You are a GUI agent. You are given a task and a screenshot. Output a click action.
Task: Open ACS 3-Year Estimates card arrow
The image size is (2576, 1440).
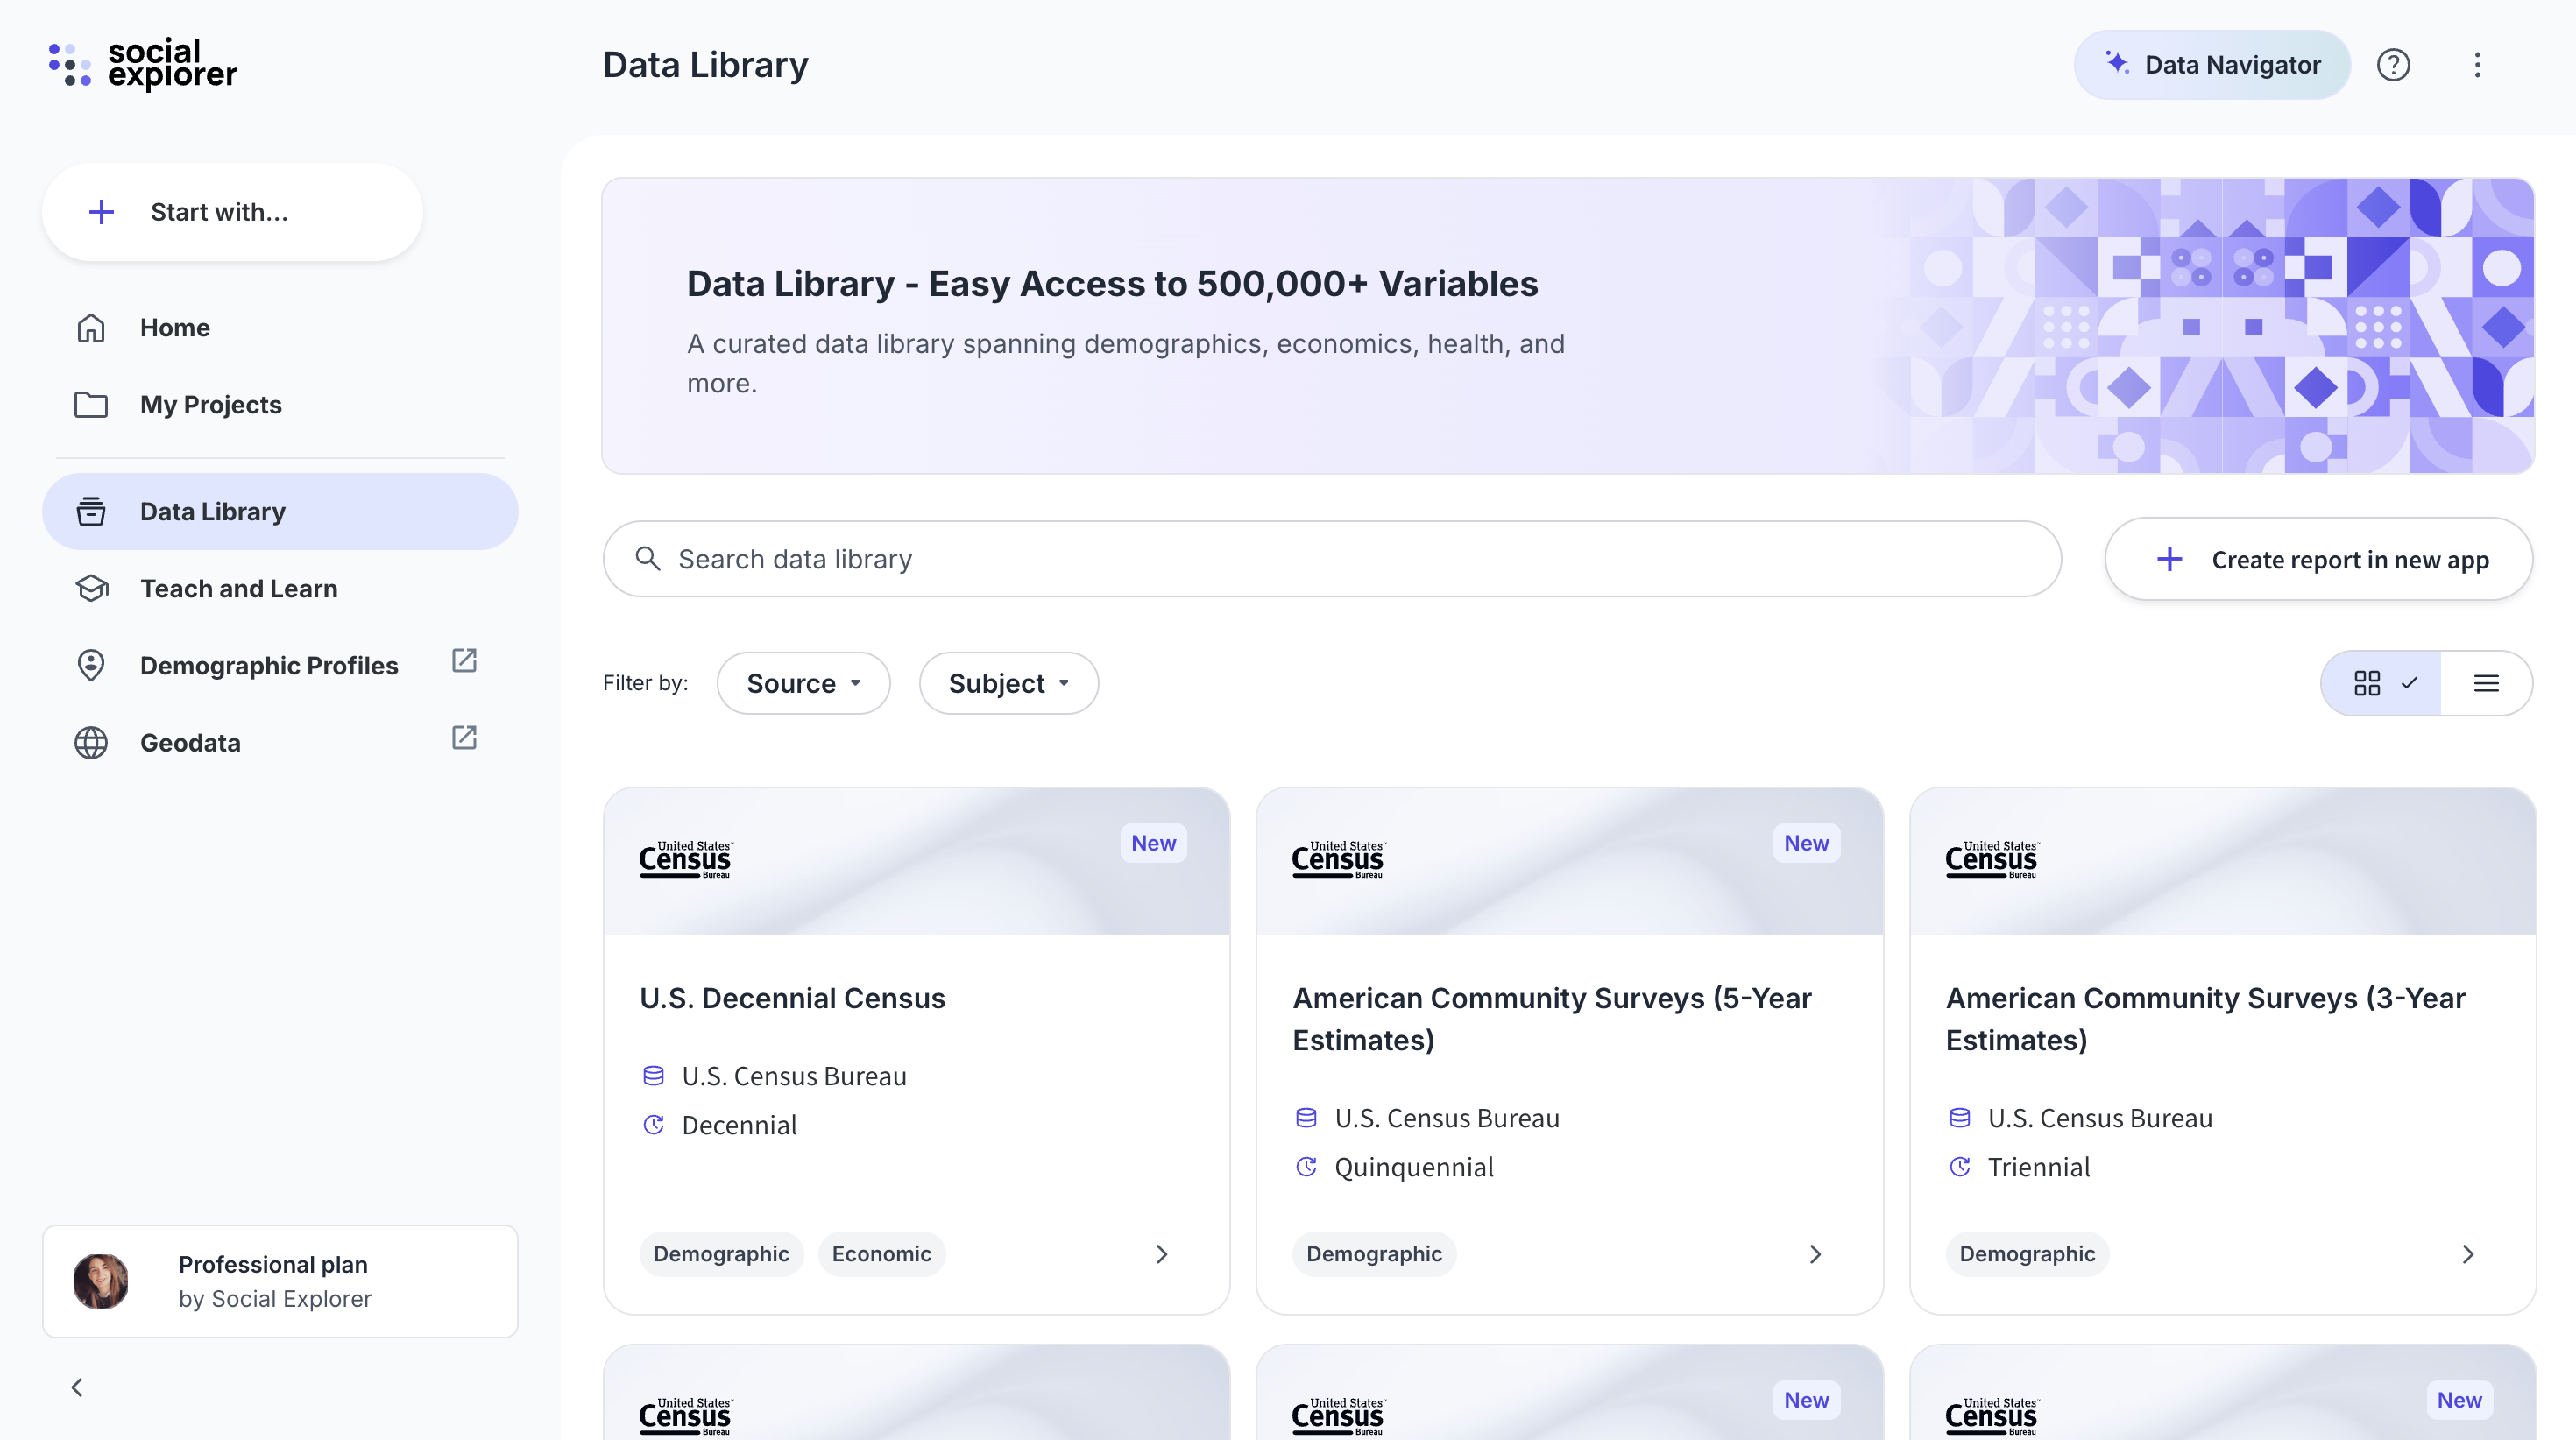2467,1254
